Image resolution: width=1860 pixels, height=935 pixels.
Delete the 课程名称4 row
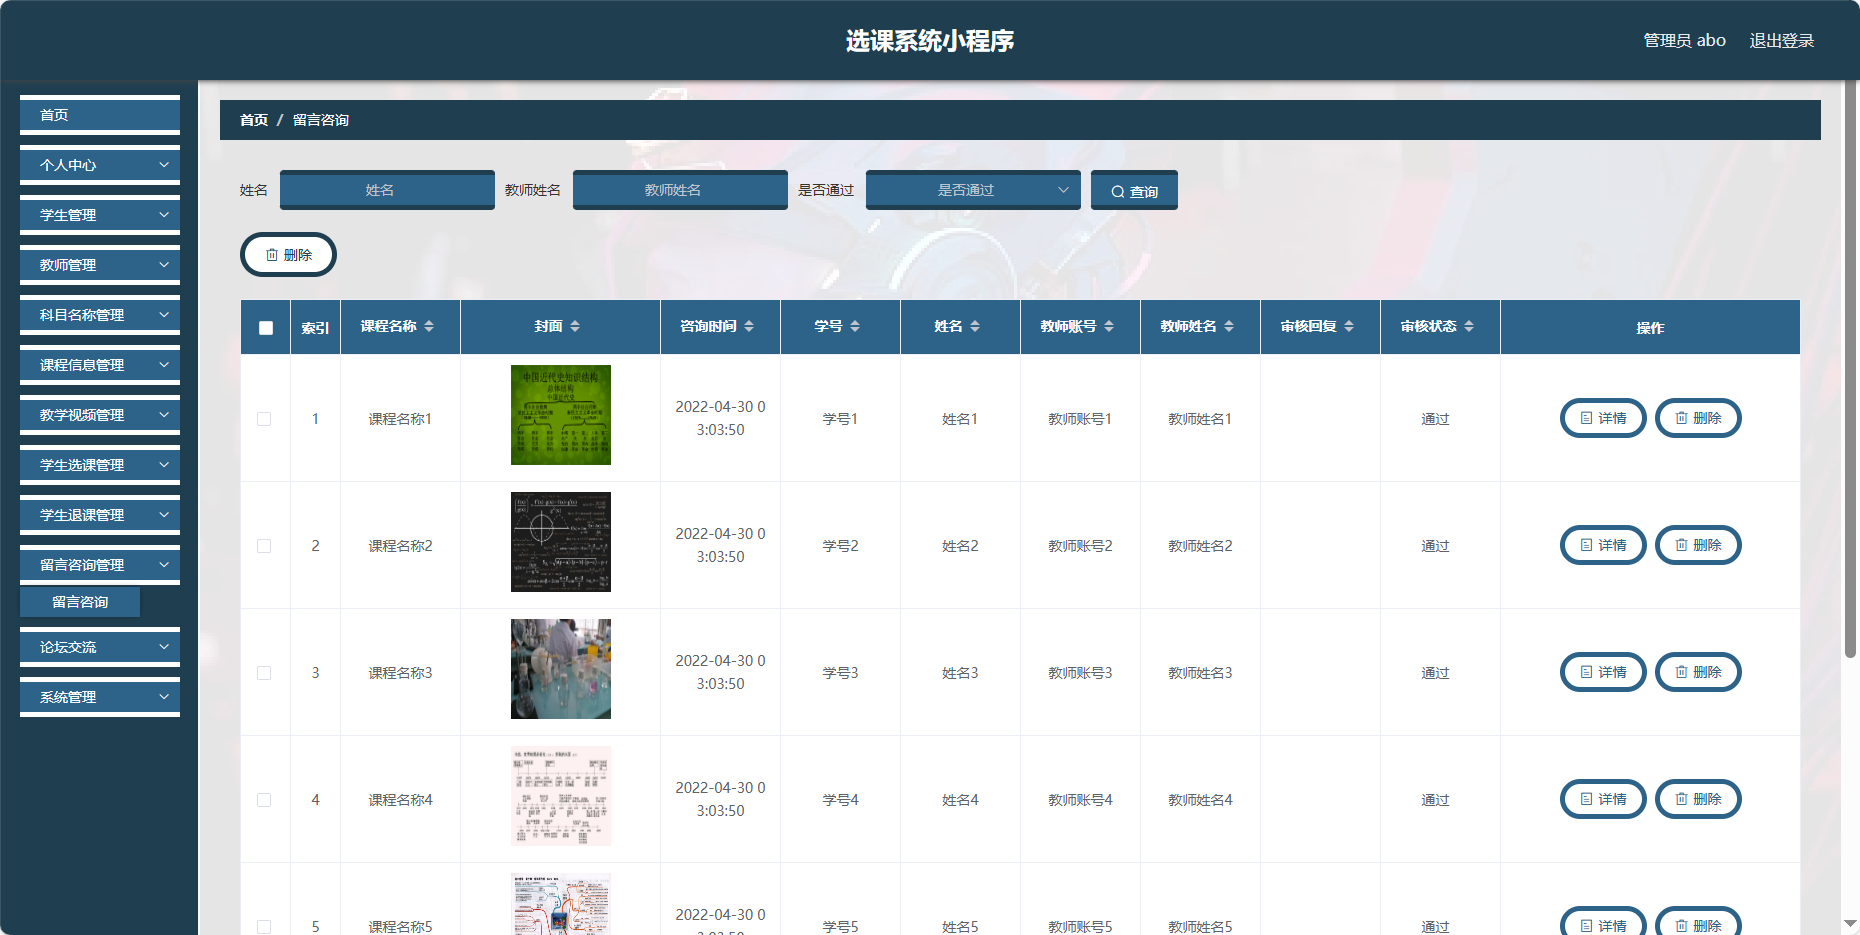pyautogui.click(x=1698, y=799)
